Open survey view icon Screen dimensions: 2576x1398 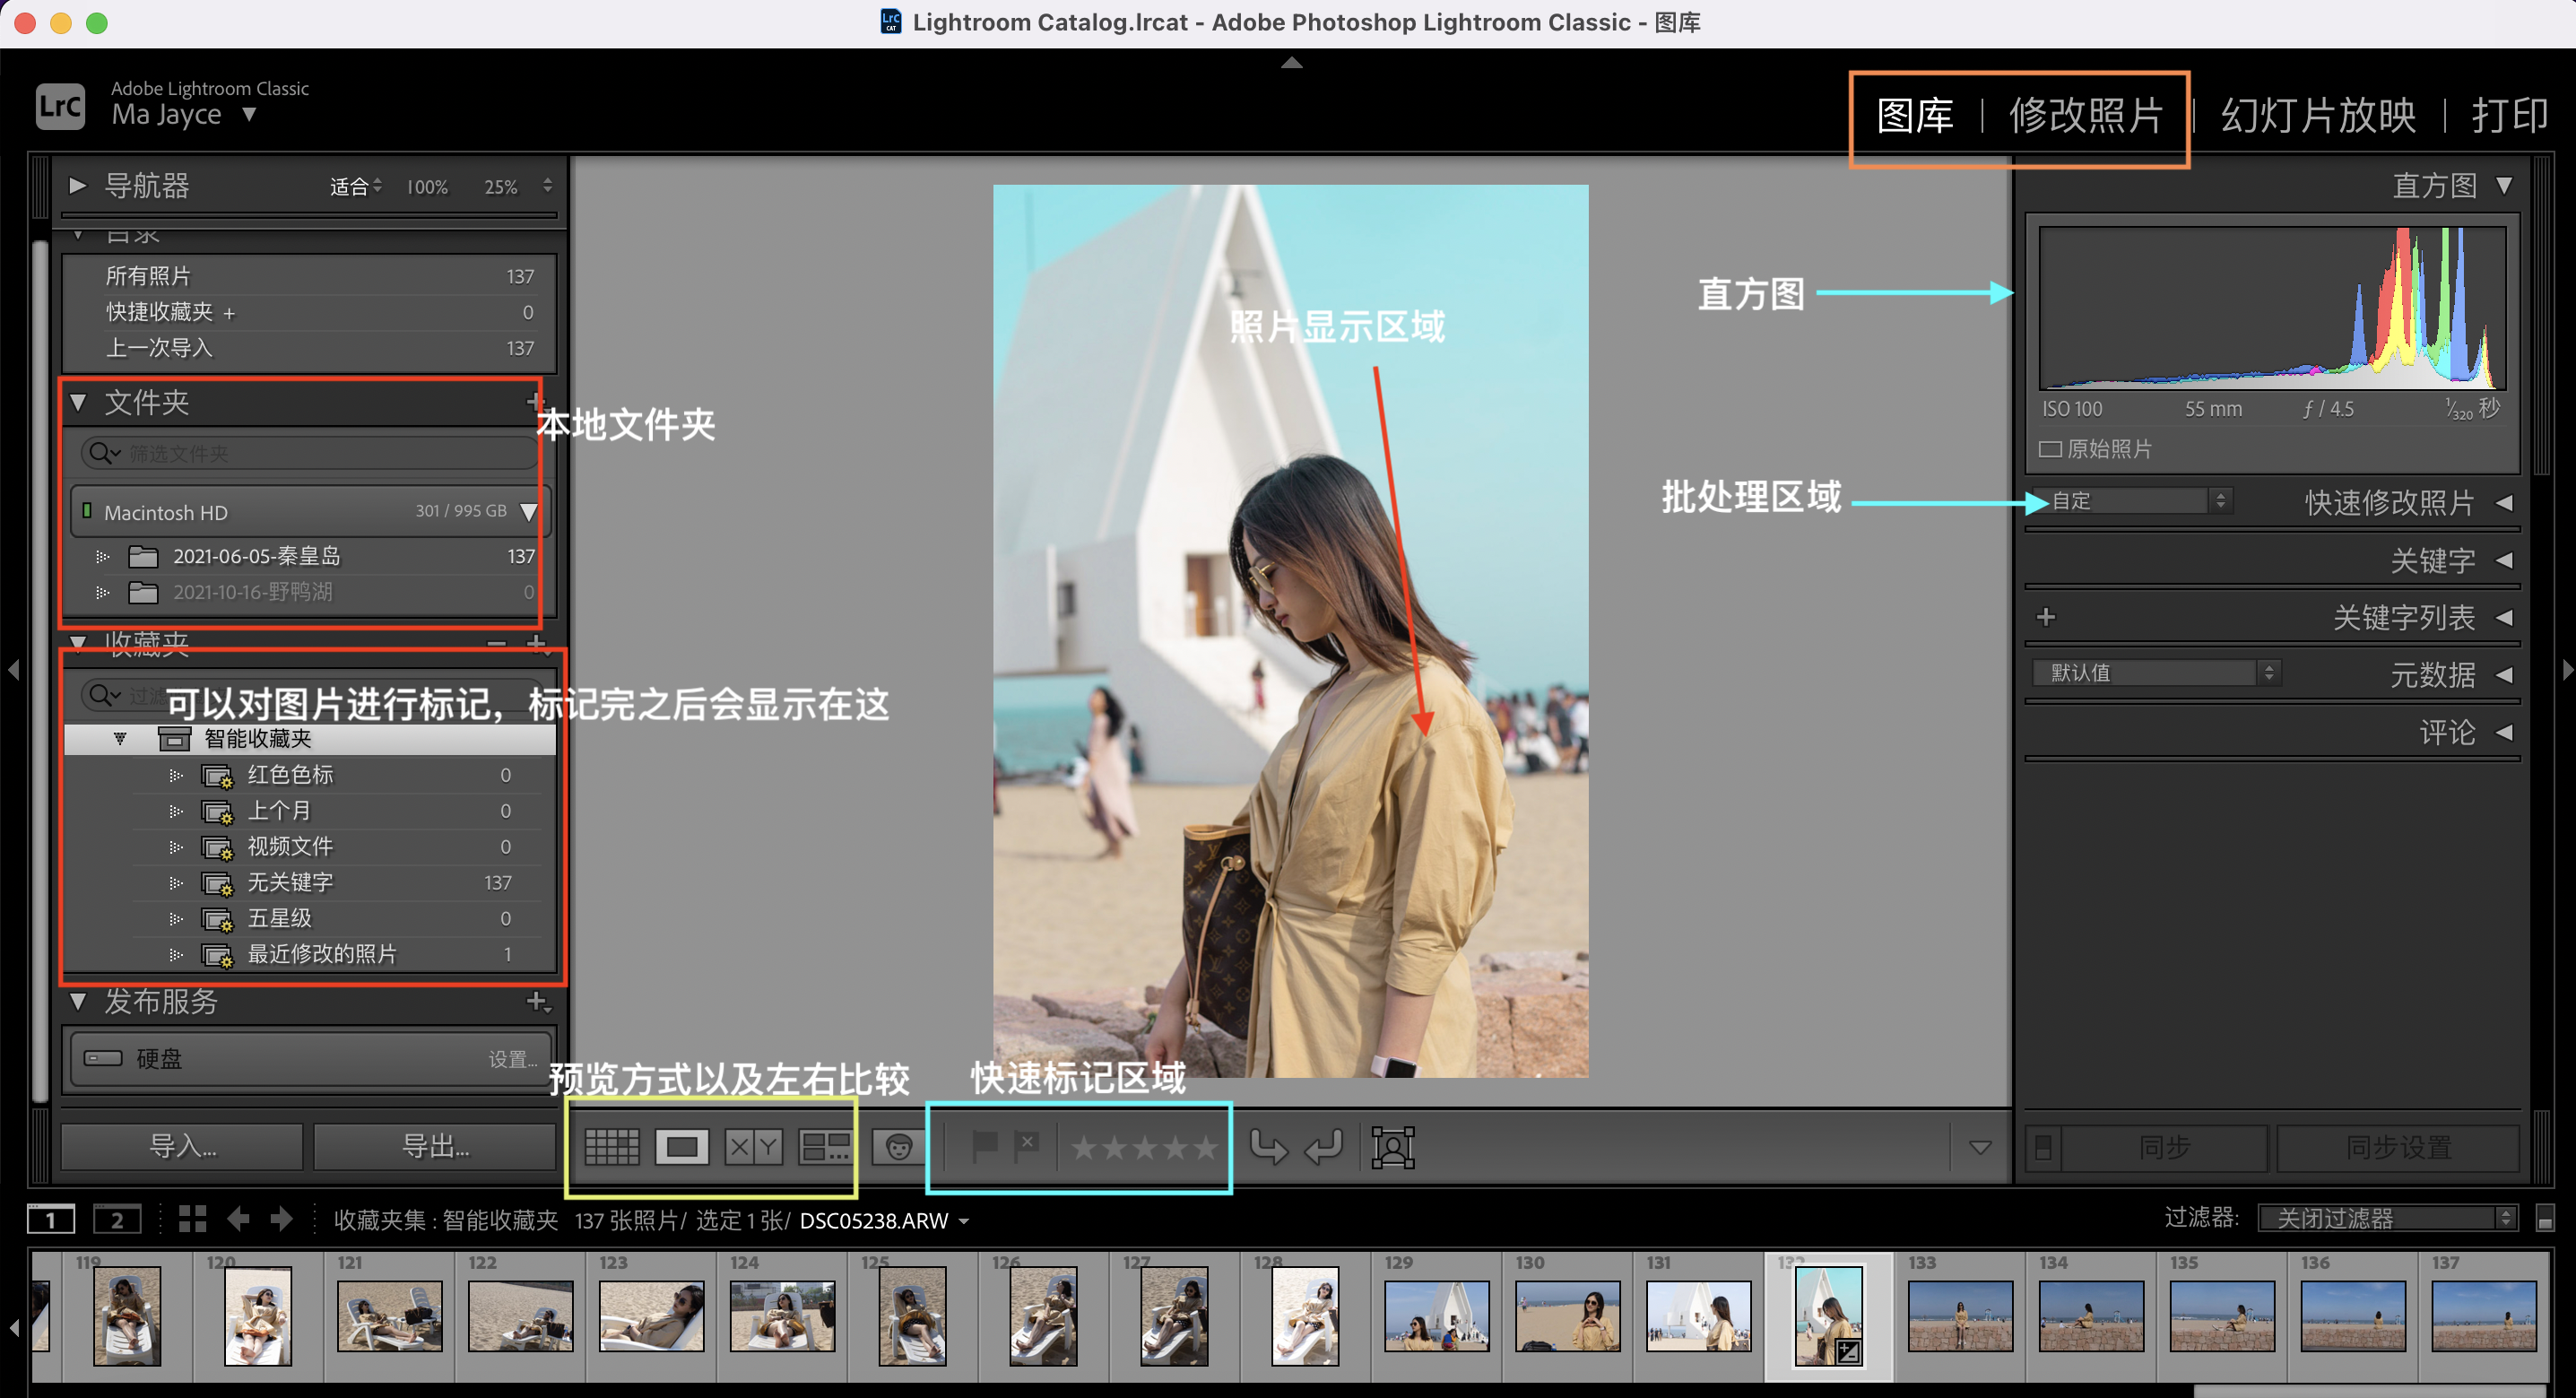[825, 1147]
